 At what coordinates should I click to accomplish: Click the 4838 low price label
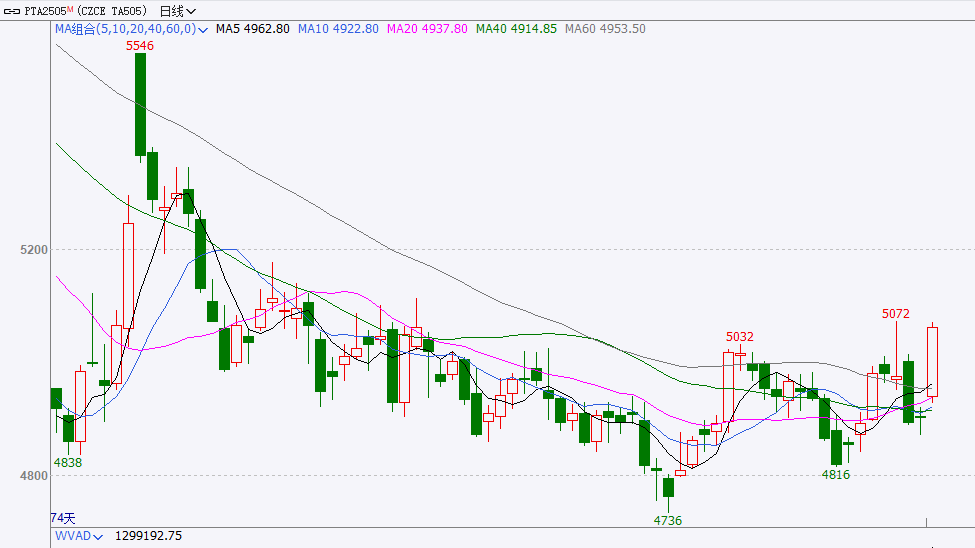click(67, 463)
